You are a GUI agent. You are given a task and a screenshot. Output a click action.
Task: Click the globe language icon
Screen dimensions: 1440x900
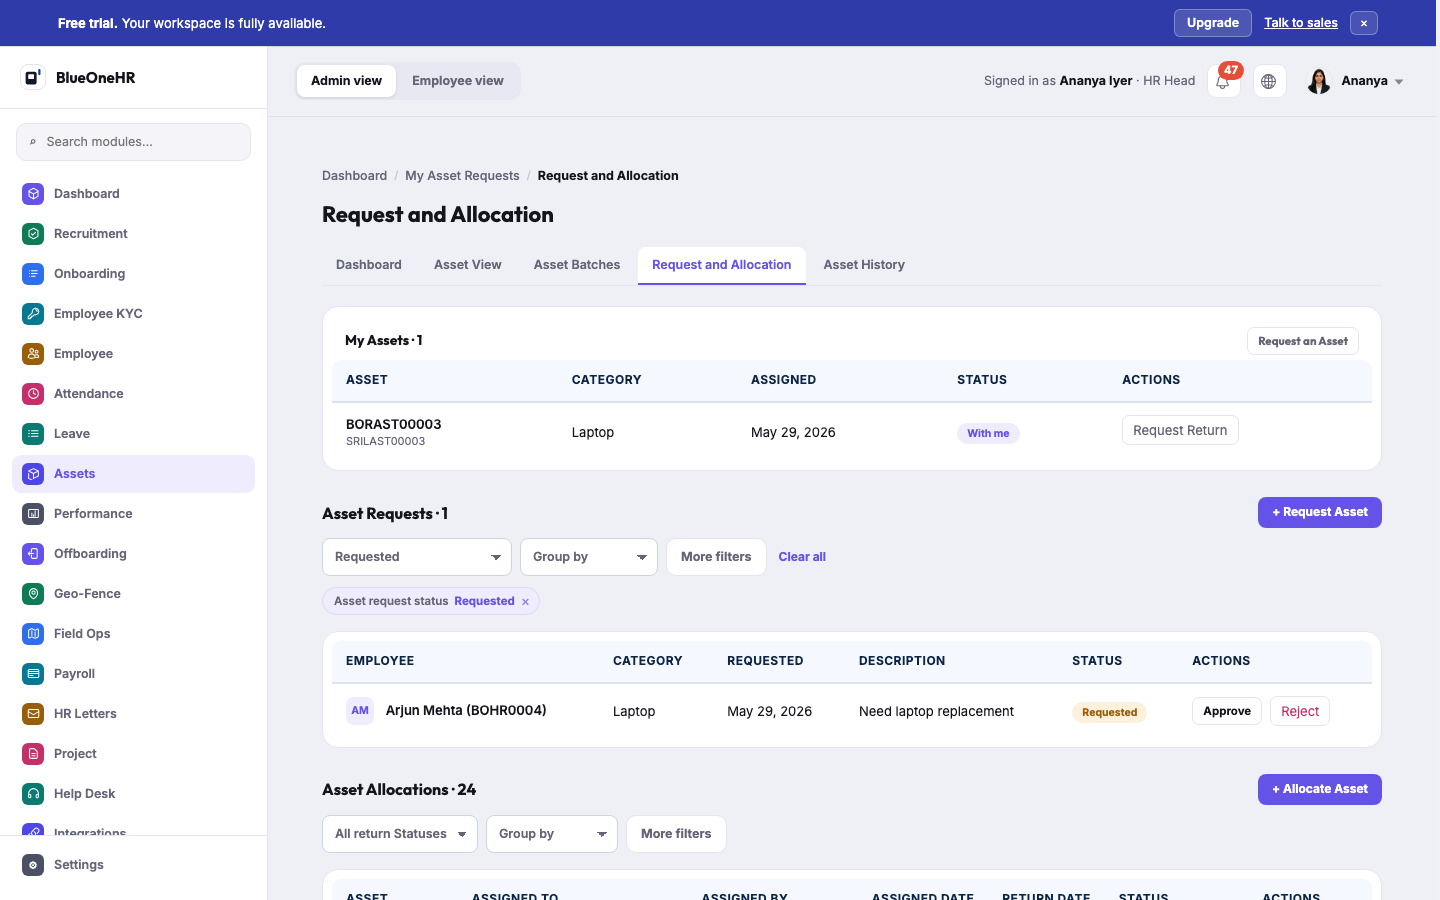1269,81
